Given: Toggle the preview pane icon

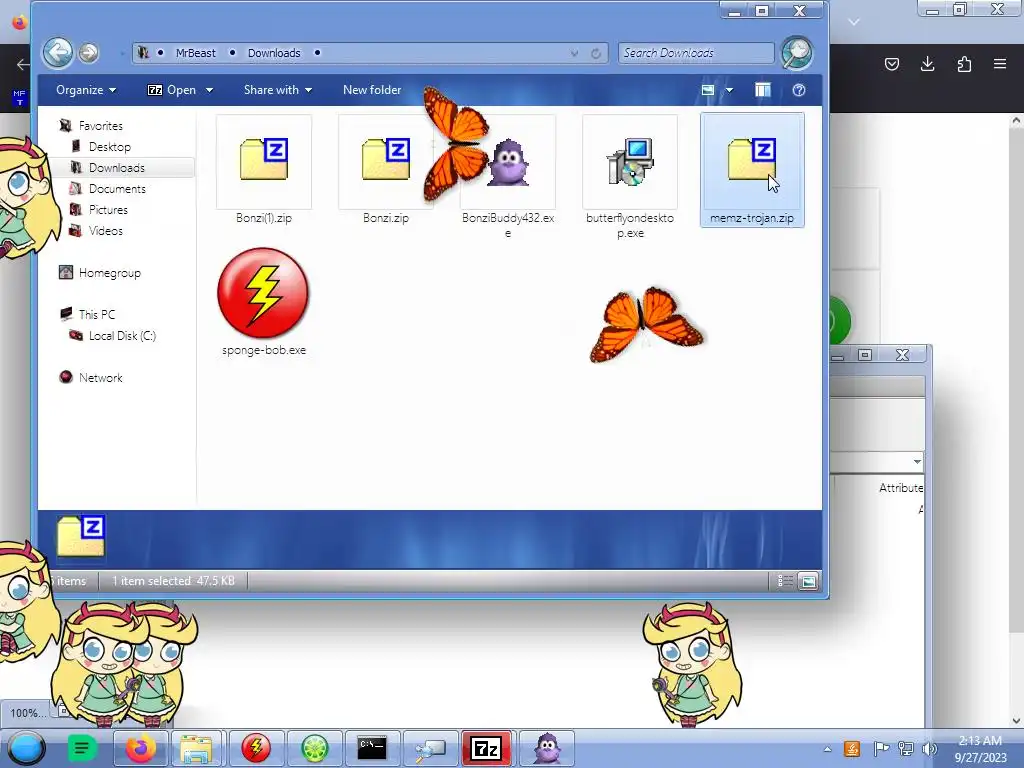Looking at the screenshot, I should coord(762,90).
